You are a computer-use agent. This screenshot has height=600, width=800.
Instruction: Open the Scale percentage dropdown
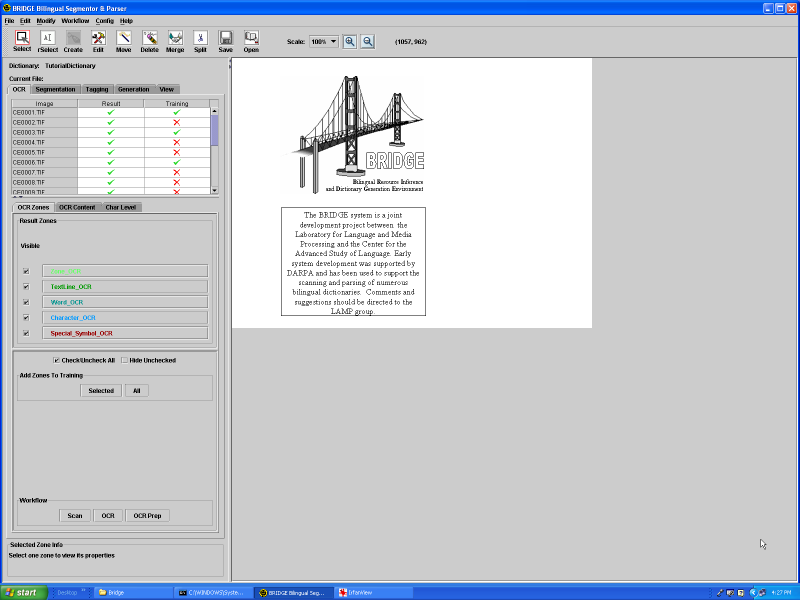[x=323, y=42]
